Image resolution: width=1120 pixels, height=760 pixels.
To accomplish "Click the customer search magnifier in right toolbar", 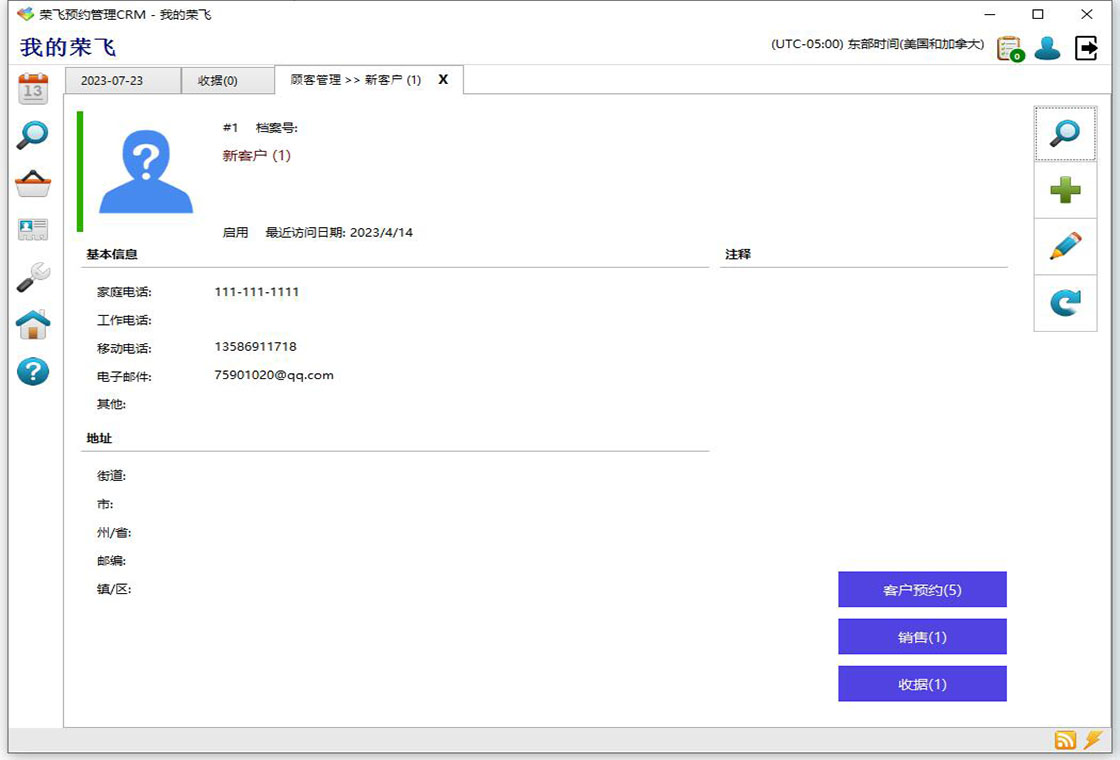I will coord(1065,134).
